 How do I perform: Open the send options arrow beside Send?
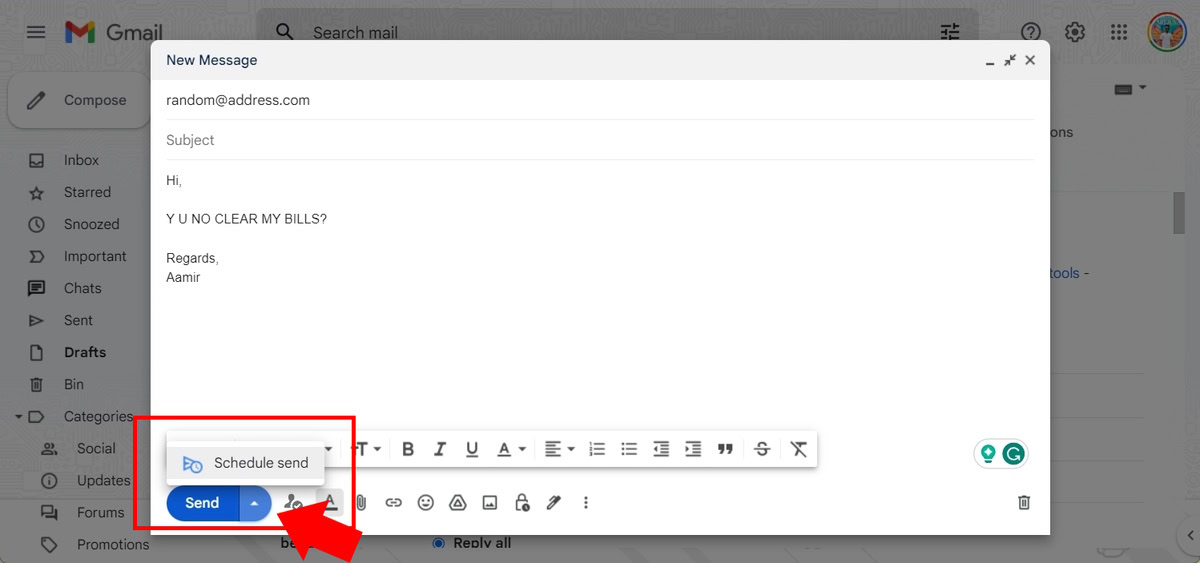255,503
